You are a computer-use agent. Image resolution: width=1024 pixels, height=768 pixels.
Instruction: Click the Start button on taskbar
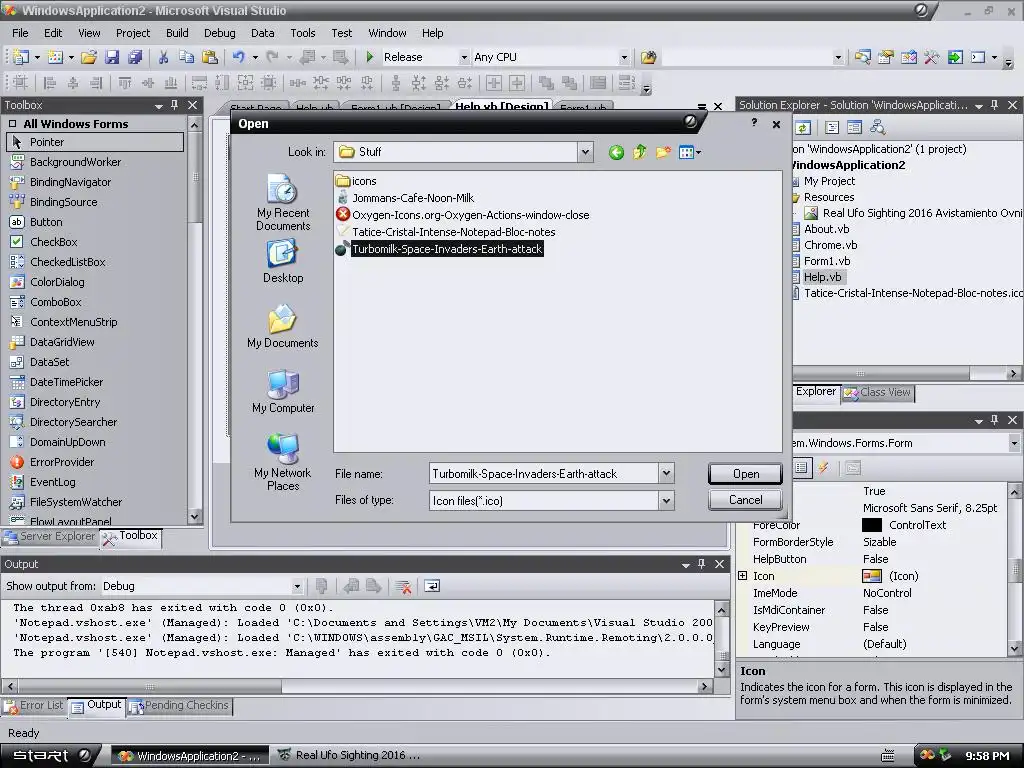[51, 756]
